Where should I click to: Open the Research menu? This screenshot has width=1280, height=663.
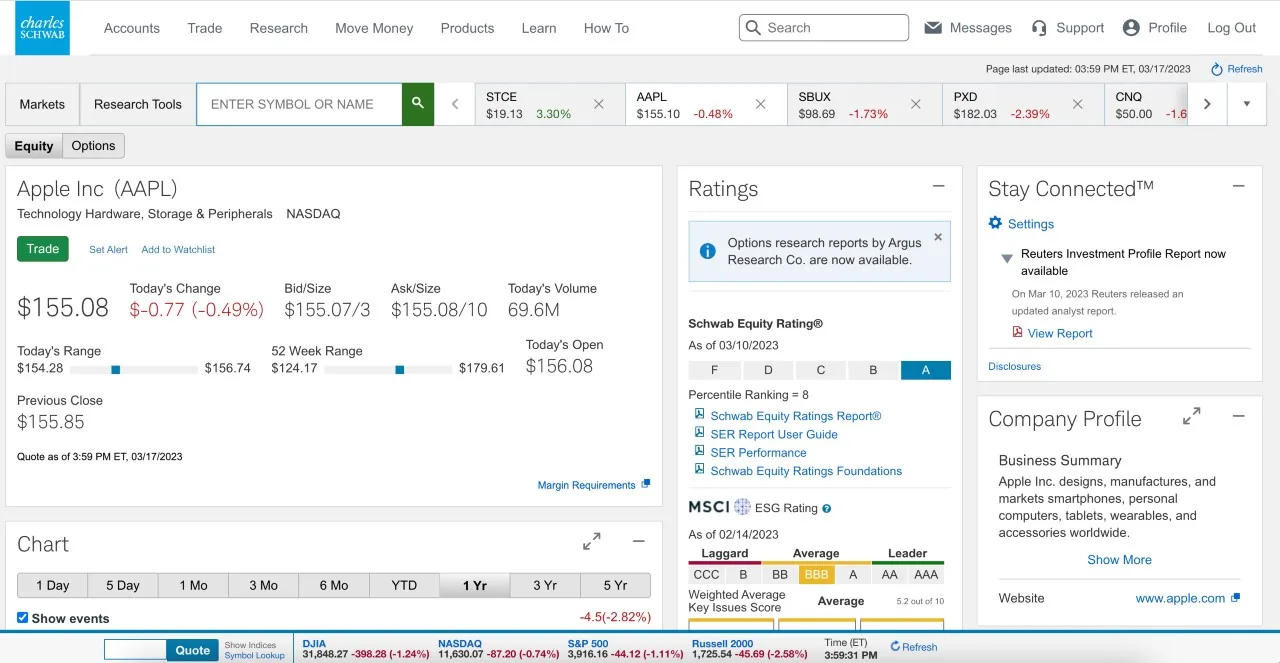279,28
